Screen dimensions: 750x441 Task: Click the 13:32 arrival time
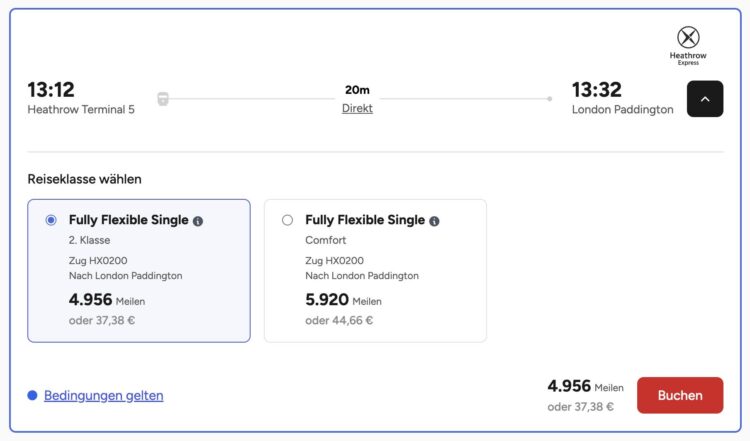click(596, 89)
